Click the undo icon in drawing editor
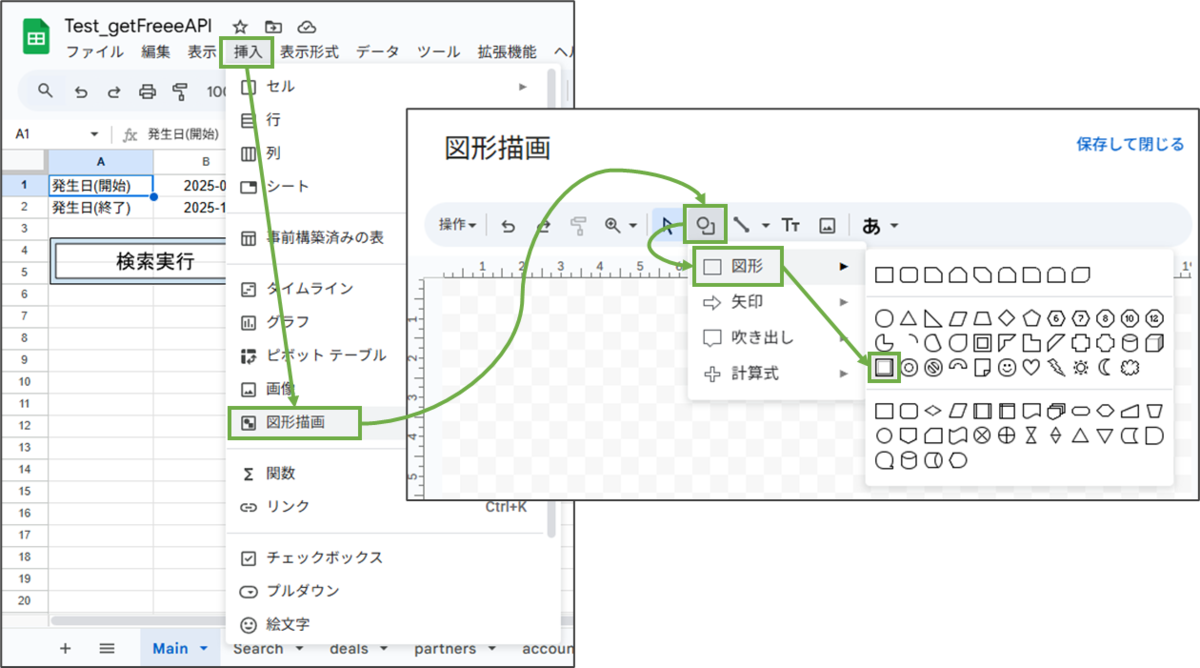 pyautogui.click(x=508, y=225)
